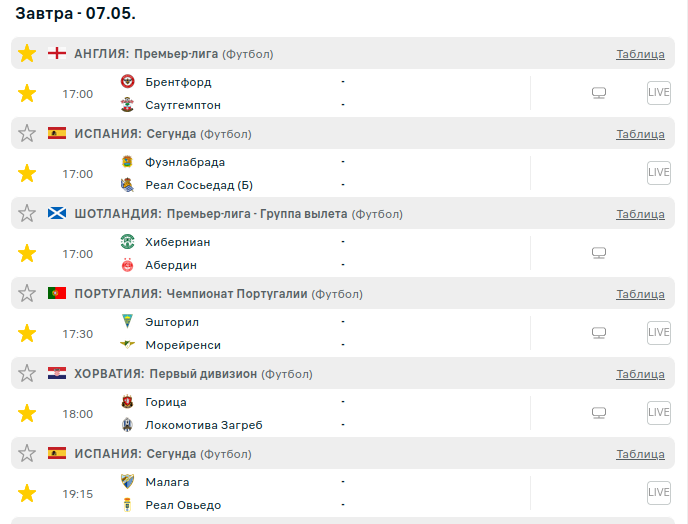688x524 pixels.
Task: Click the TV icon for Gorica match
Action: point(599,413)
